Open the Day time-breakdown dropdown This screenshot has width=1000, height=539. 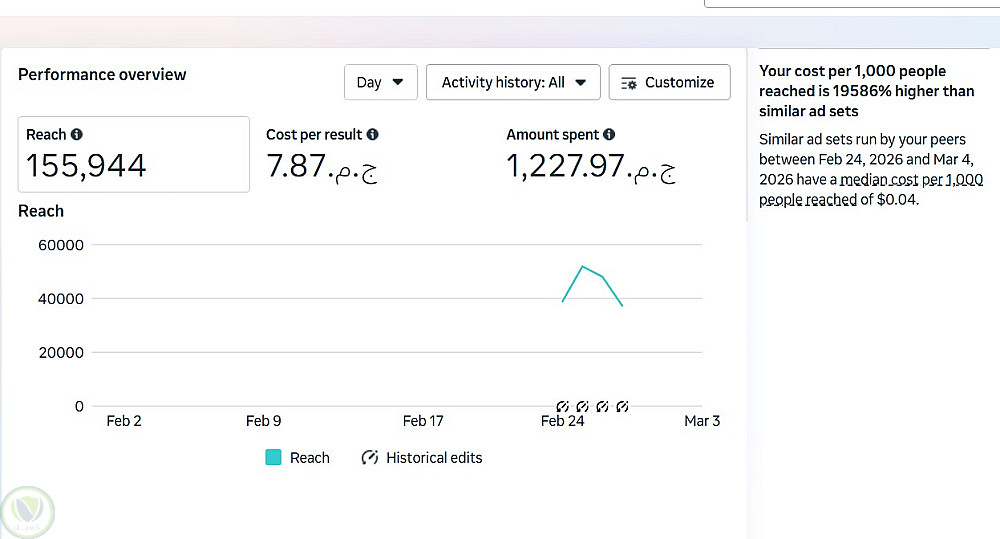[x=380, y=82]
